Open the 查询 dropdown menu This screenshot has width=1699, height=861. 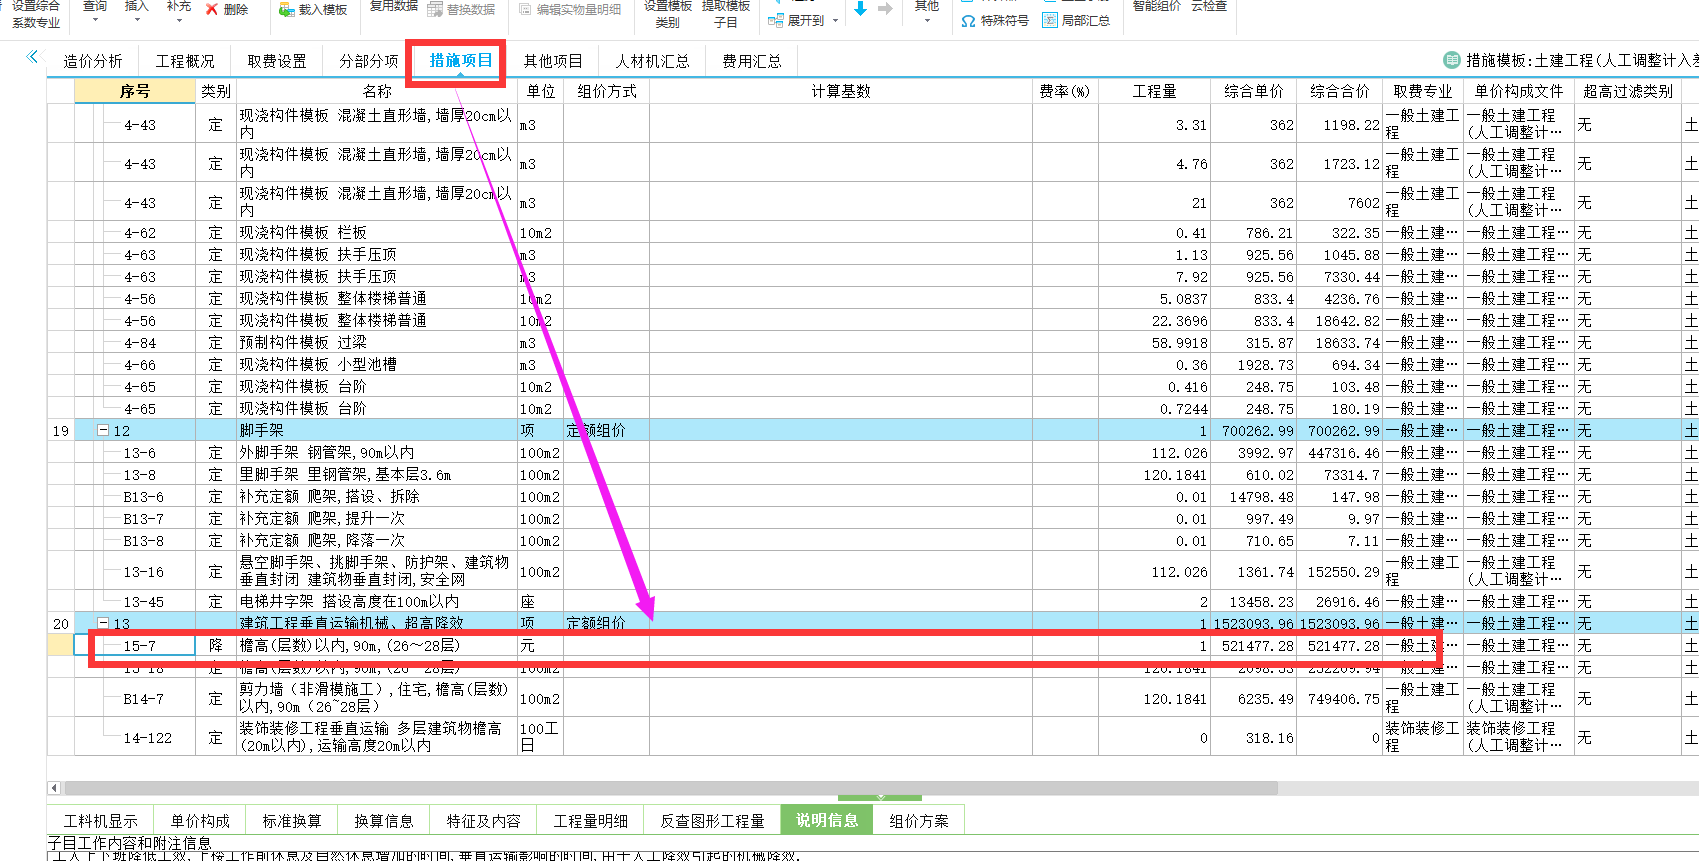pos(95,13)
